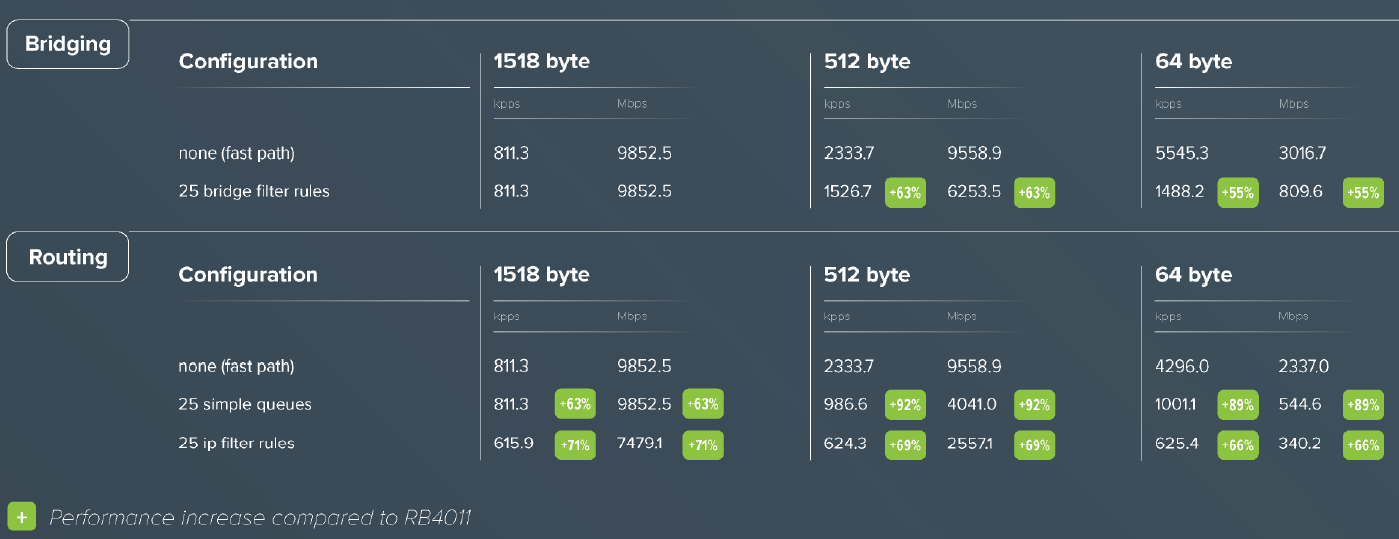
Task: Click the green plus legend icon
Action: tap(22, 517)
